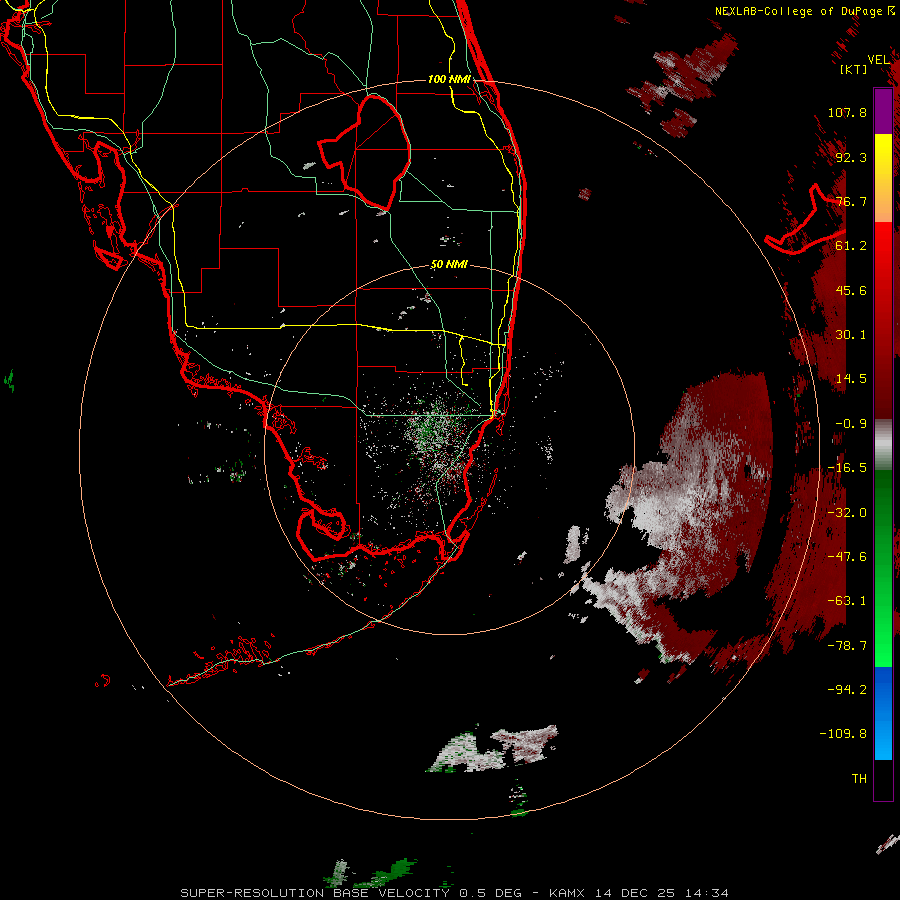Screen dimensions: 900x900
Task: Click the purple top segment of color bar
Action: pyautogui.click(x=883, y=112)
